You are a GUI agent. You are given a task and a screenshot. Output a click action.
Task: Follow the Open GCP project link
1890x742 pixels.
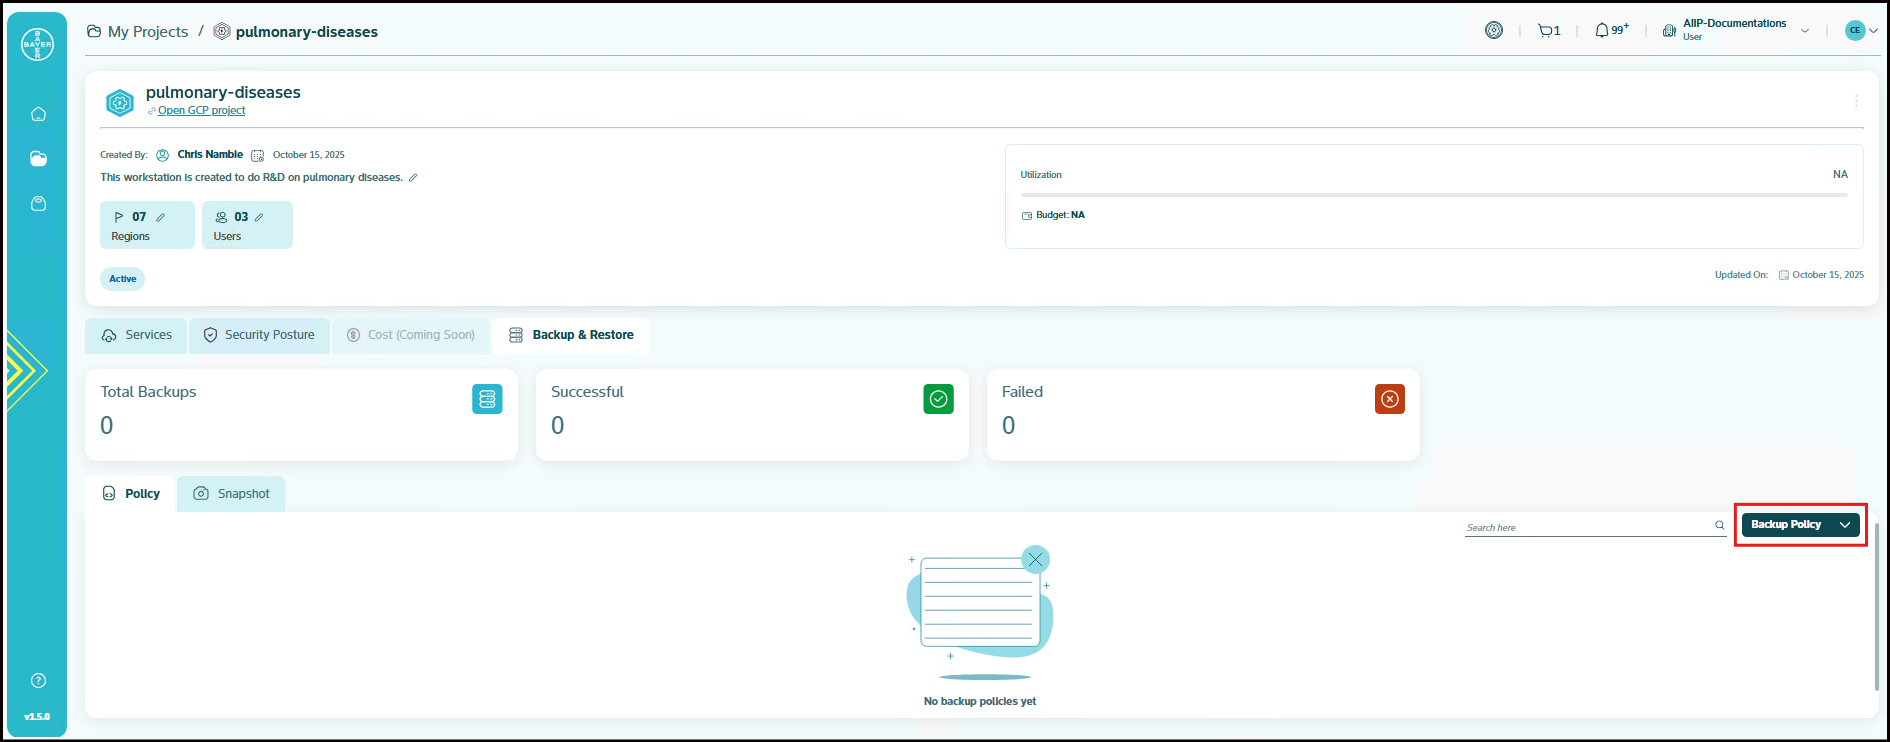tap(201, 111)
